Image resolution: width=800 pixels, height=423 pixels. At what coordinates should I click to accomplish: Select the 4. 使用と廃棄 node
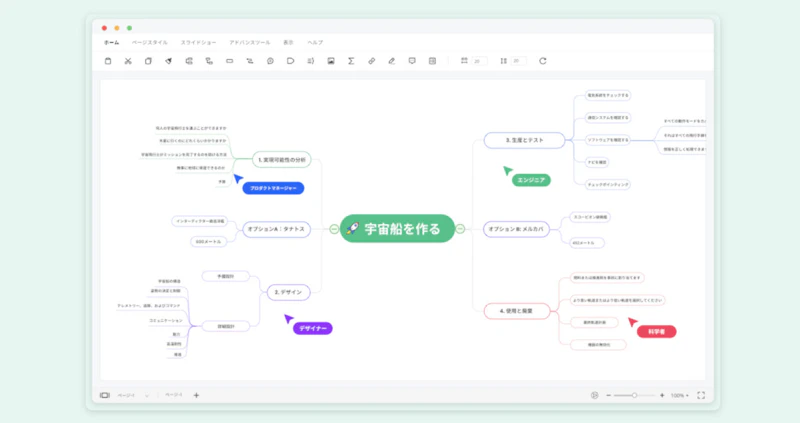516,311
